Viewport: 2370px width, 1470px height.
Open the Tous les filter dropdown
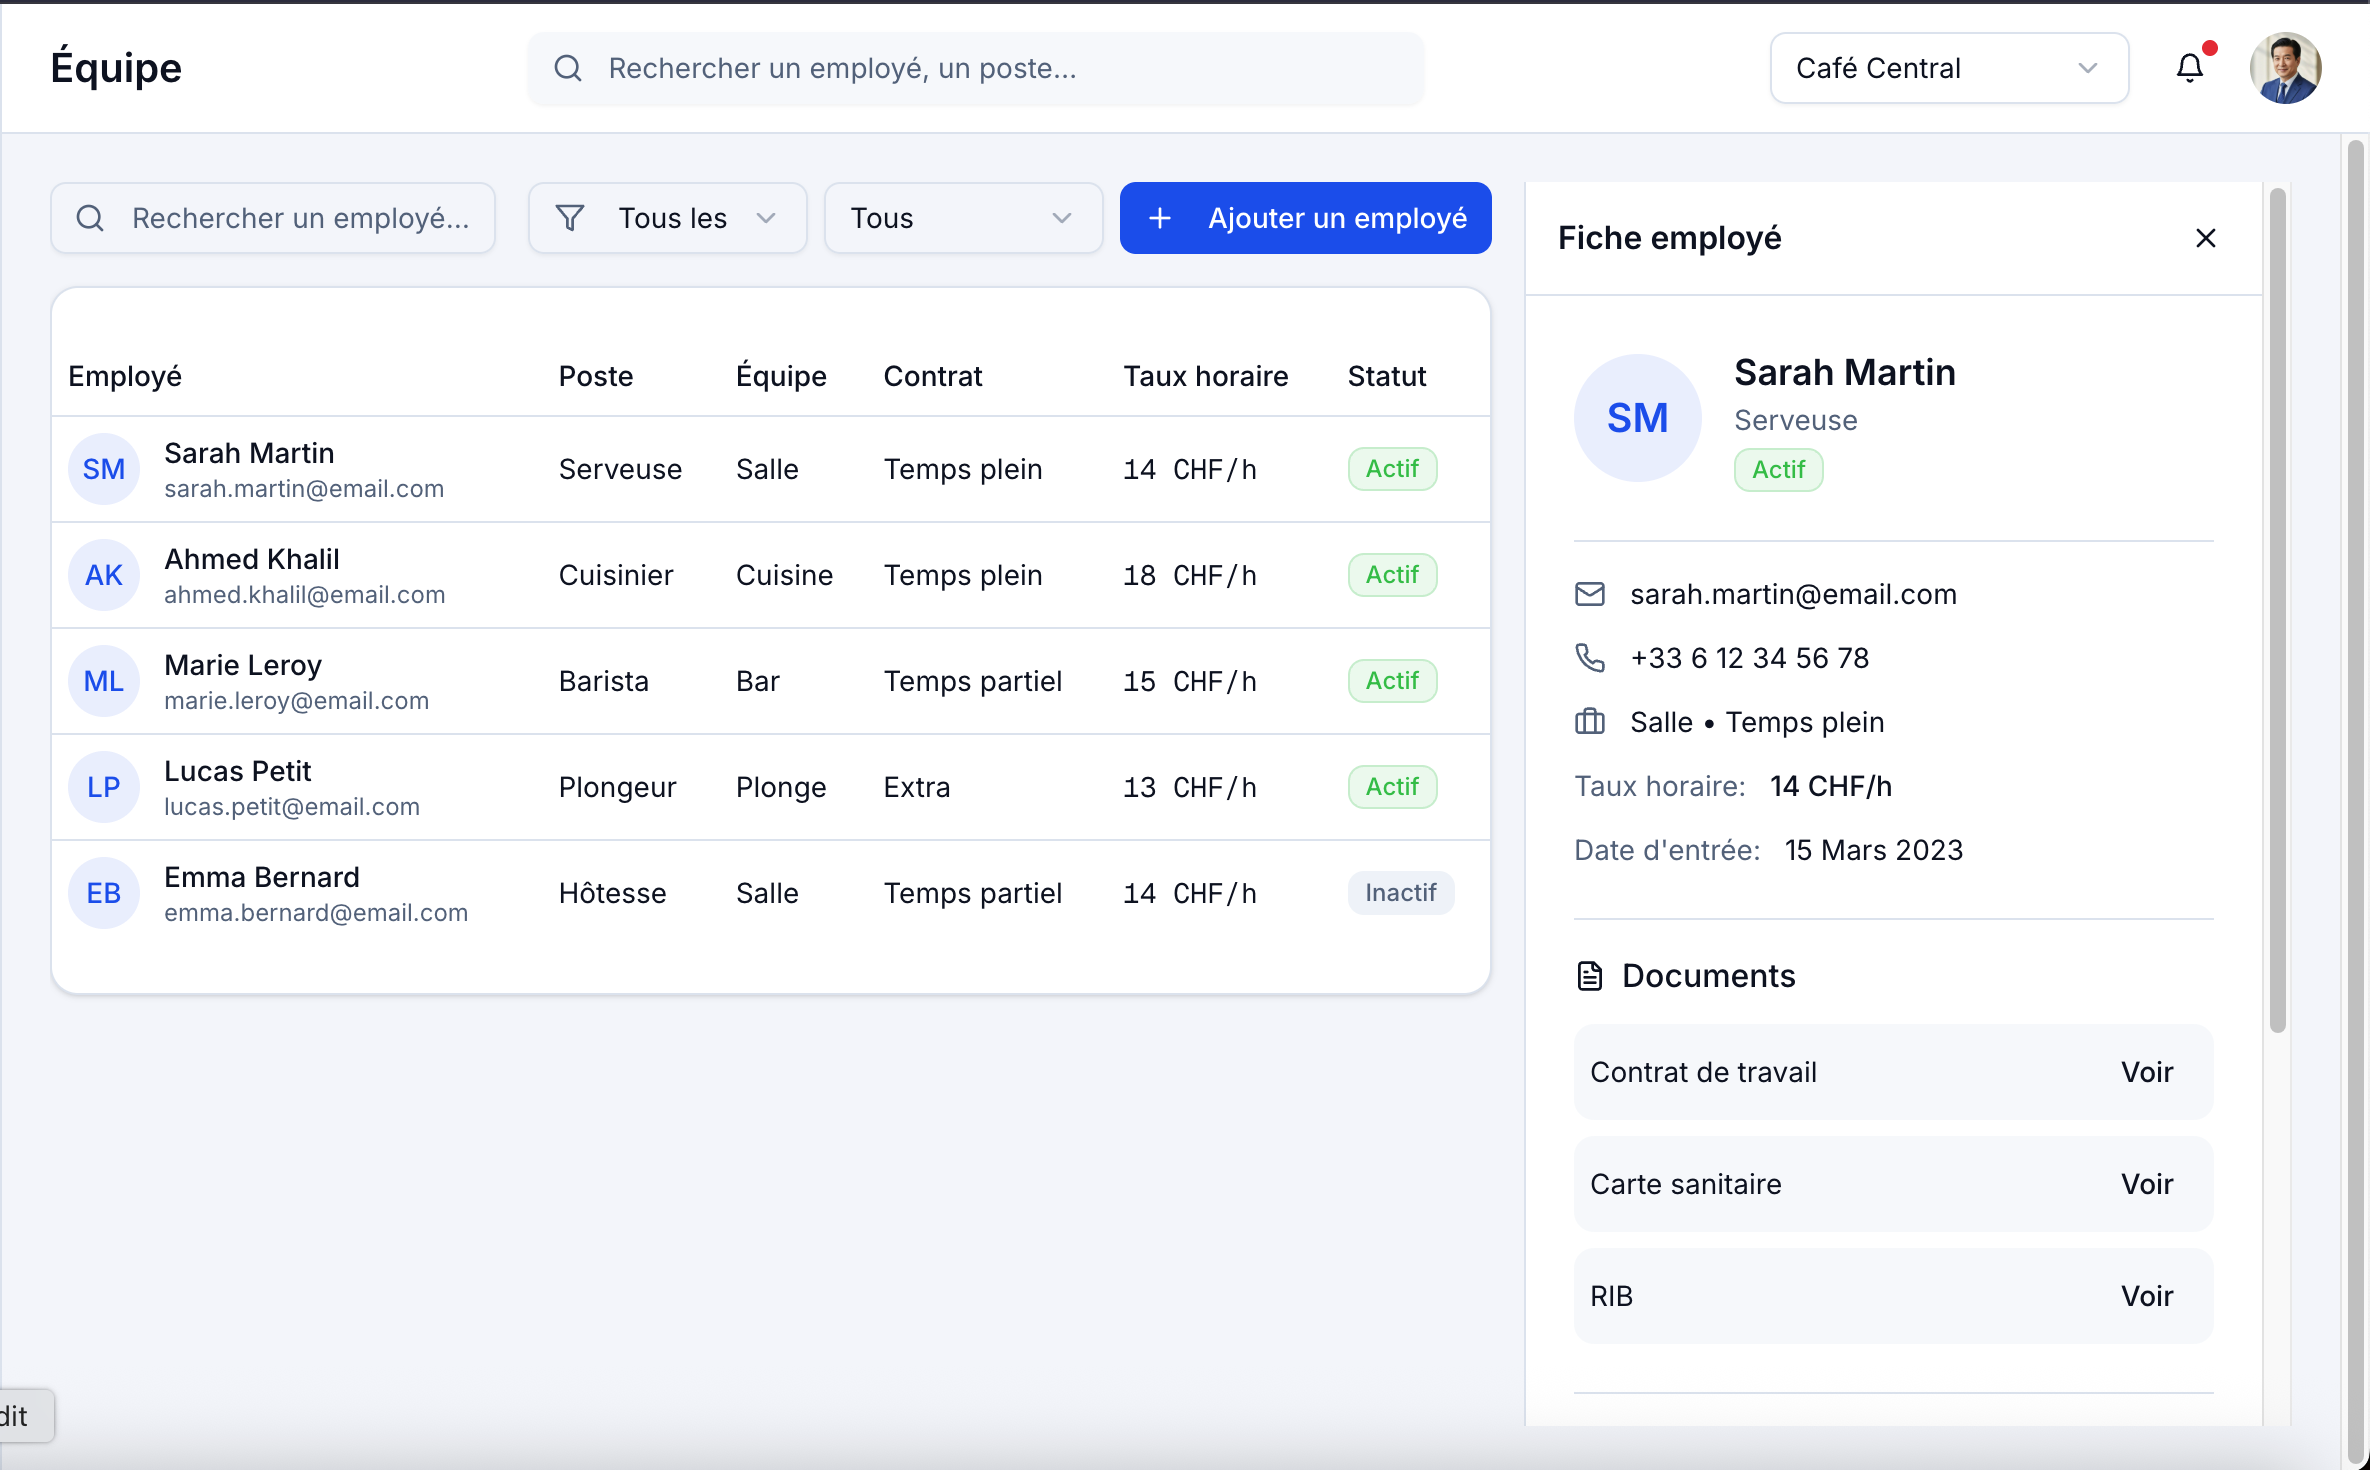(x=667, y=218)
